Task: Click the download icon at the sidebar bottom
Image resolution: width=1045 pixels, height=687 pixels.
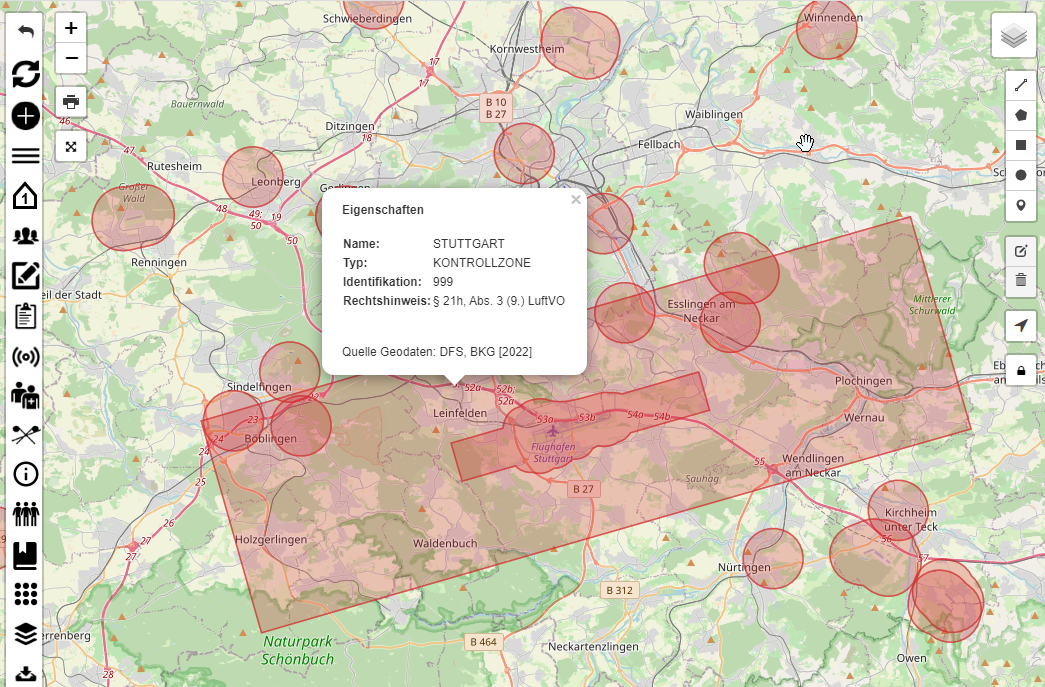Action: click(26, 673)
